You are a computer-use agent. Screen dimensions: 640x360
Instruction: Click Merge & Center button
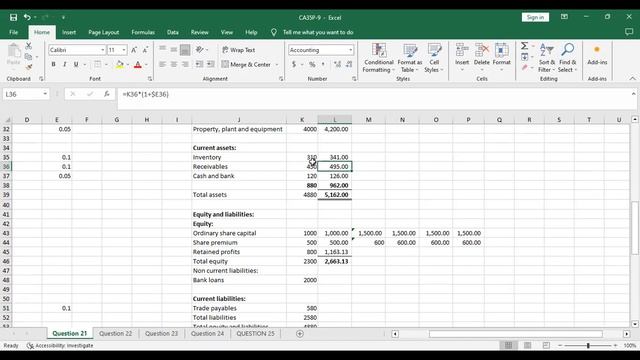(x=246, y=64)
